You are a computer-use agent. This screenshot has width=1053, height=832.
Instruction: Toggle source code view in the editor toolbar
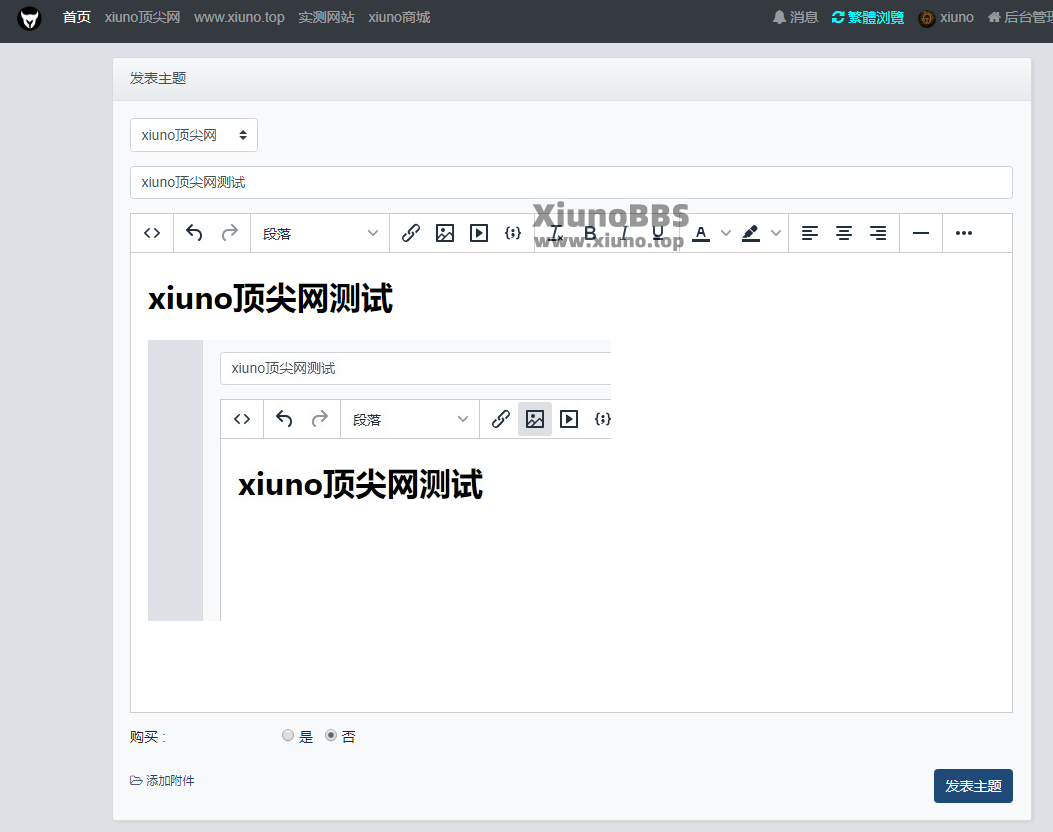coord(152,233)
